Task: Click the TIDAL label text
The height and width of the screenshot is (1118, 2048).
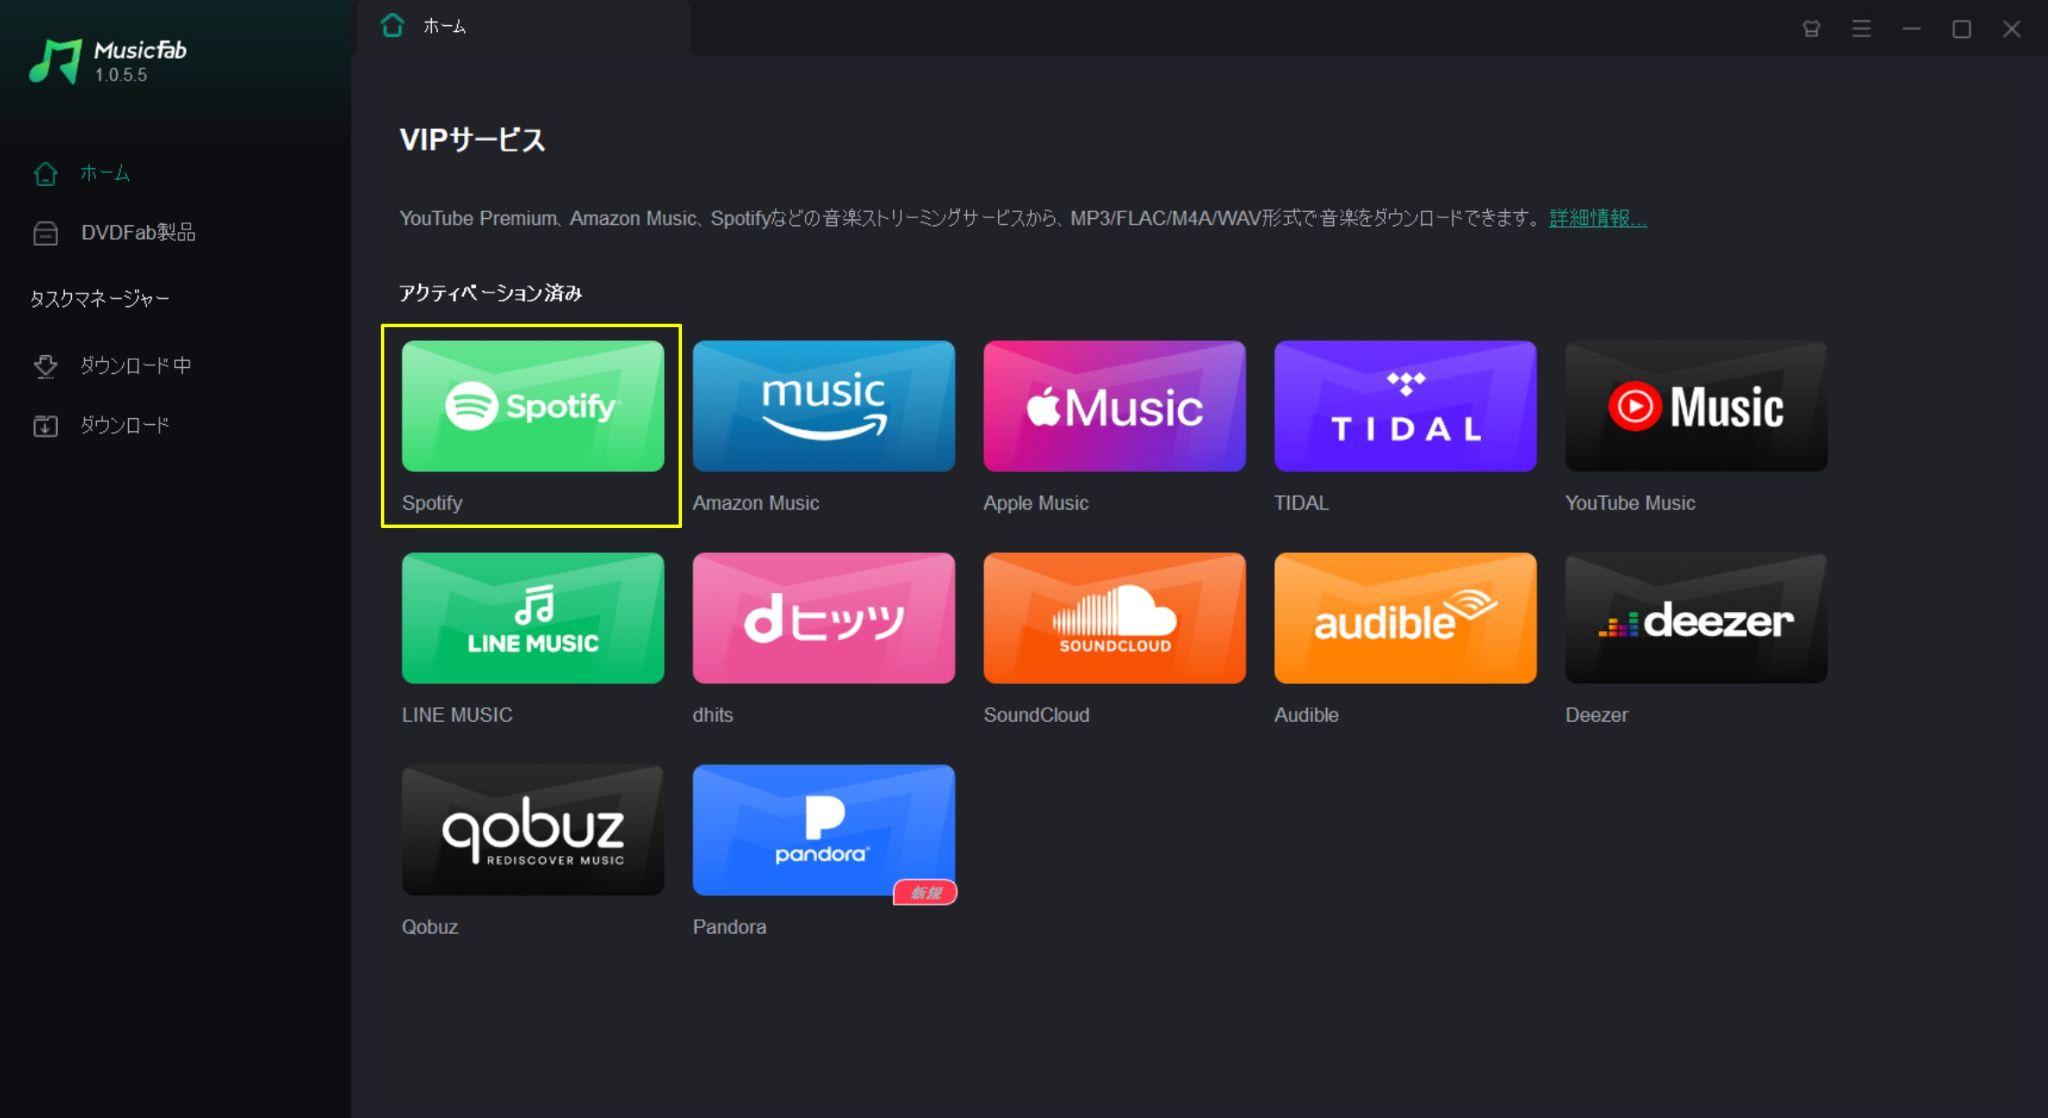Action: tap(1301, 503)
